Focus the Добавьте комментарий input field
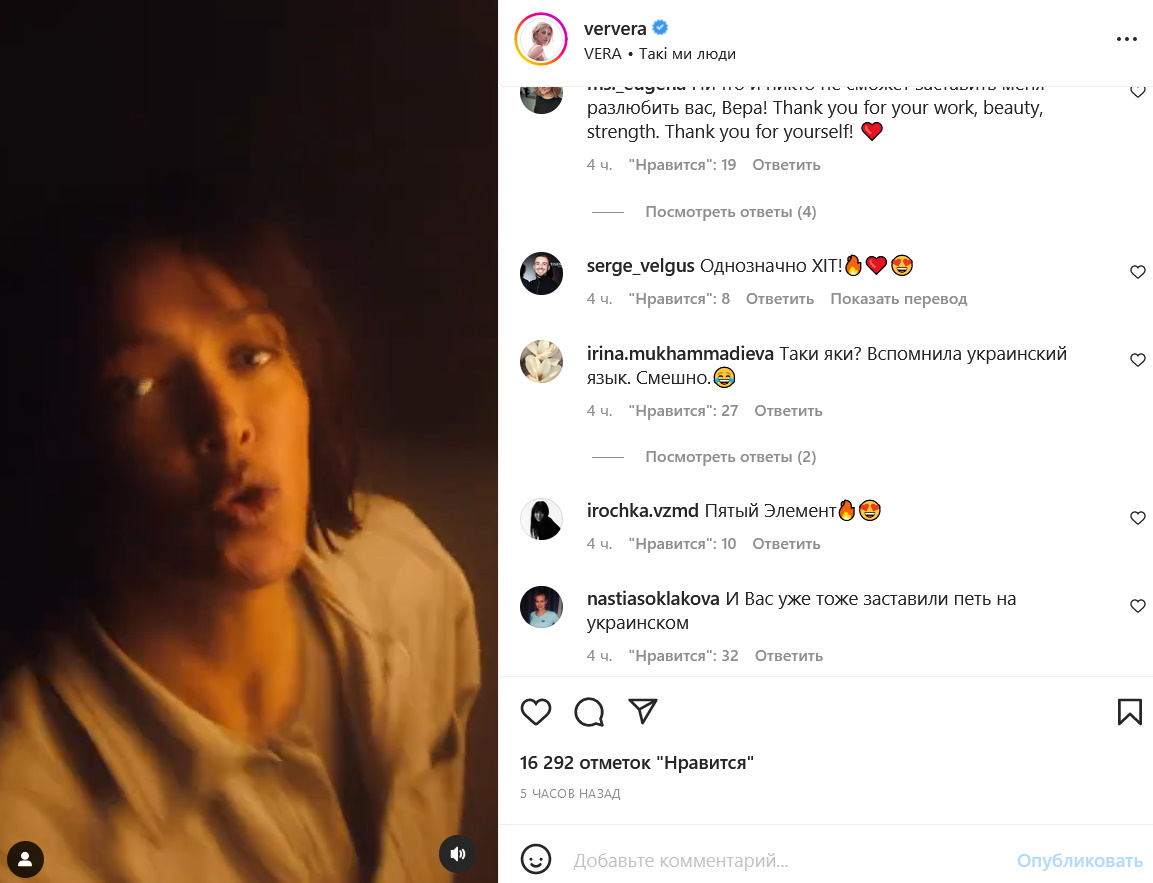The width and height of the screenshot is (1153, 883). click(x=787, y=860)
